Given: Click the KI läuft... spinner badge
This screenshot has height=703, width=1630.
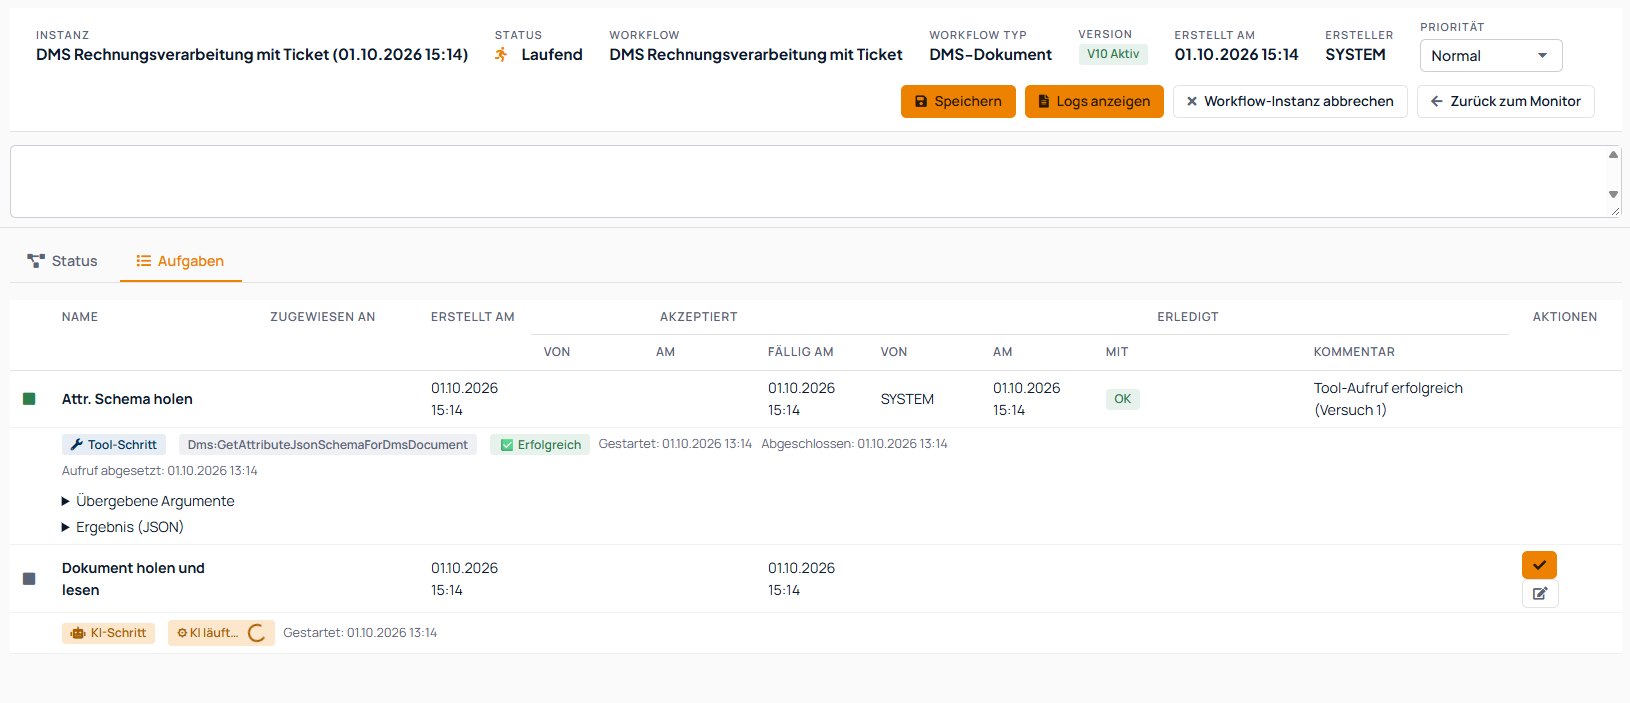Looking at the screenshot, I should pos(221,633).
